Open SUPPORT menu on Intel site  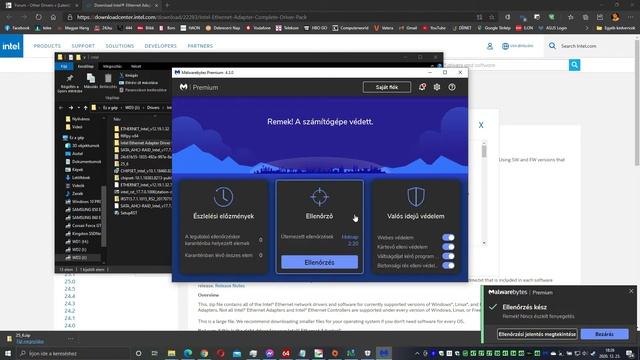pos(83,46)
